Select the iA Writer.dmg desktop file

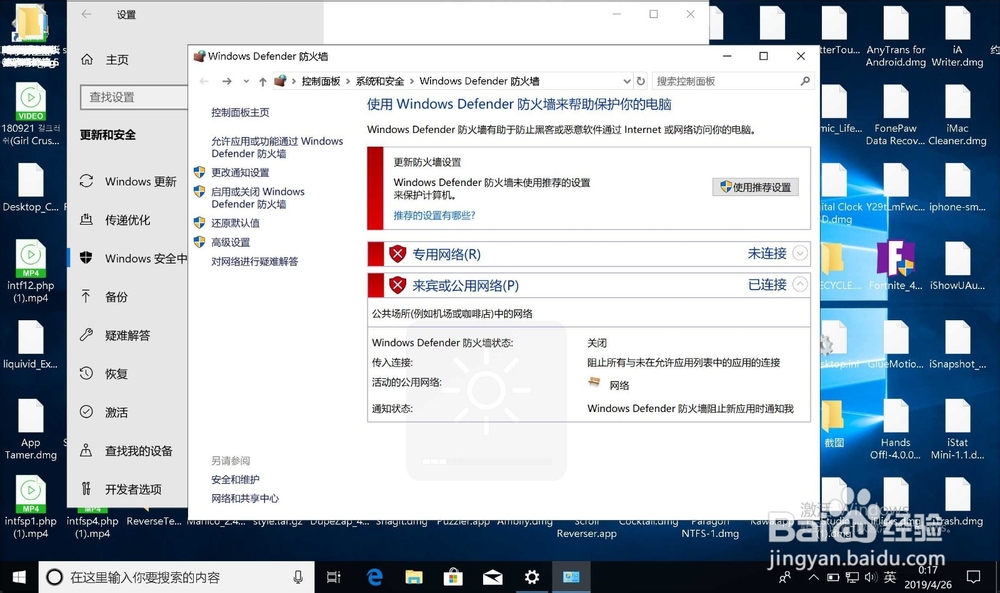click(x=957, y=36)
